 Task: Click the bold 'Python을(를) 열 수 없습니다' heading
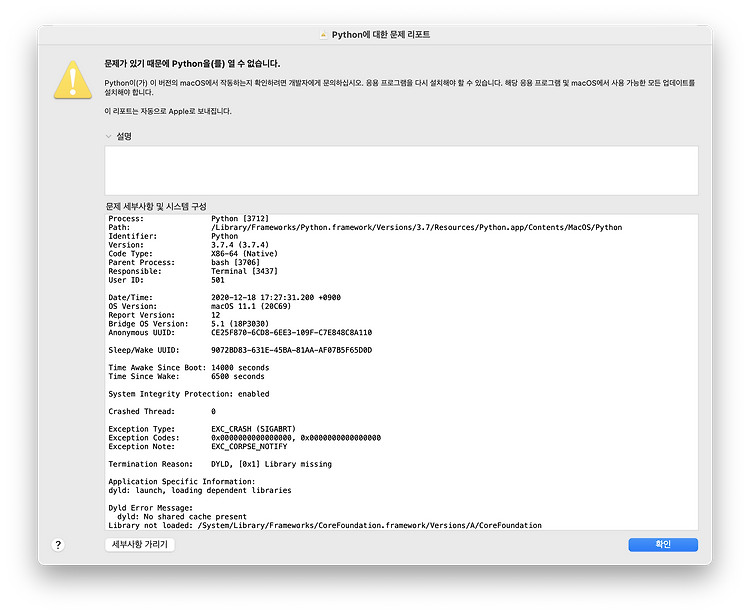tap(192, 64)
